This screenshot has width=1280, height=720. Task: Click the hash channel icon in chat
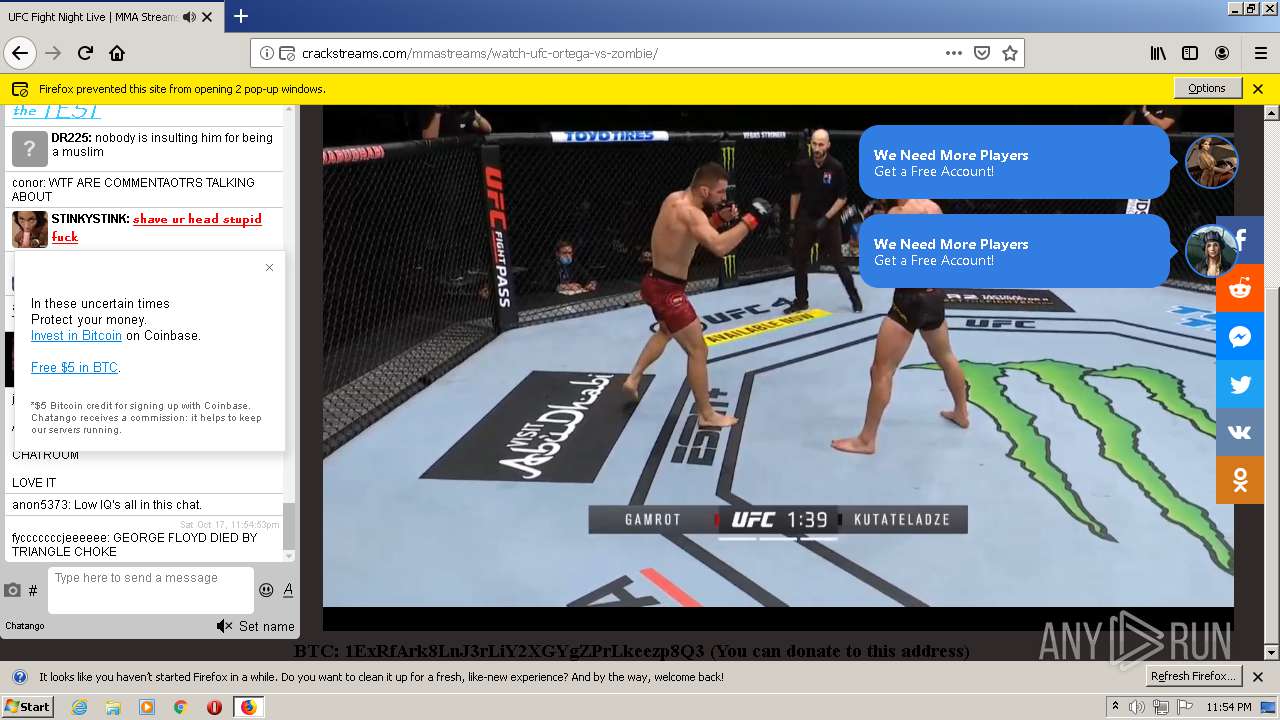[x=33, y=591]
